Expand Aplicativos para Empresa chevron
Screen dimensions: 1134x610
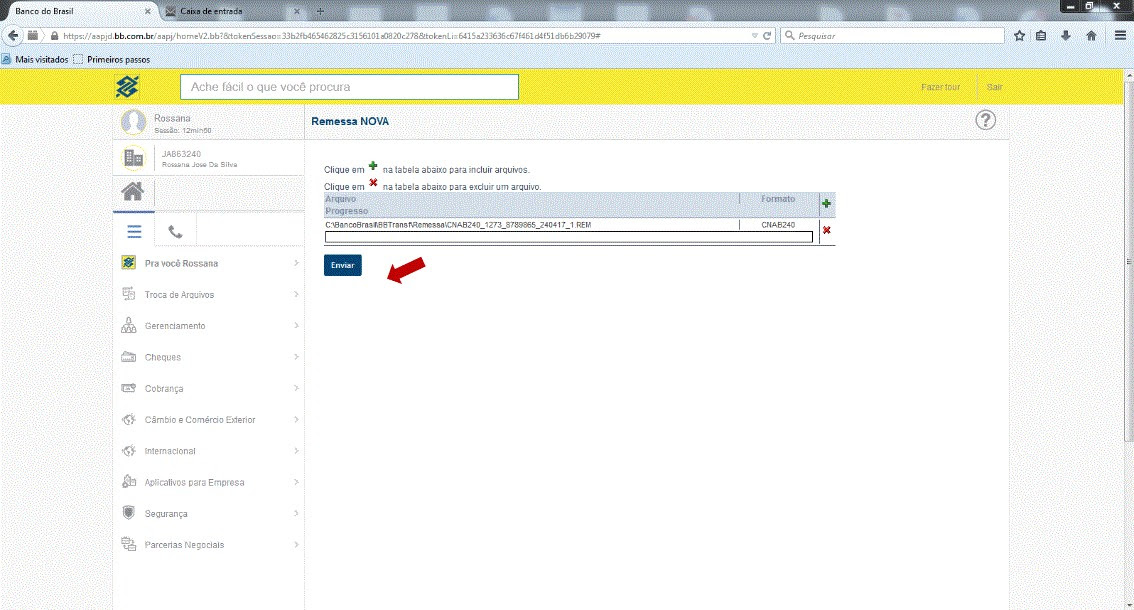296,482
